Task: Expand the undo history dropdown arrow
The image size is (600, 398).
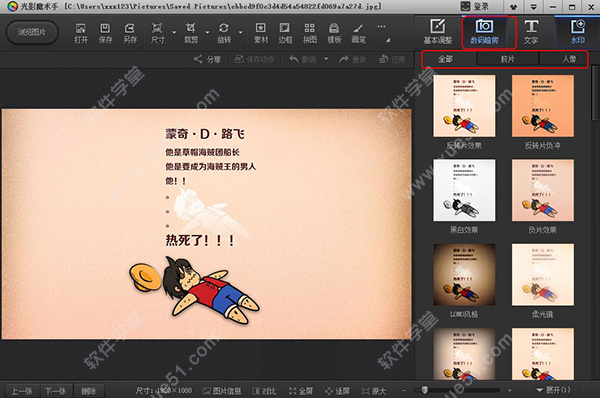Action: [326, 59]
